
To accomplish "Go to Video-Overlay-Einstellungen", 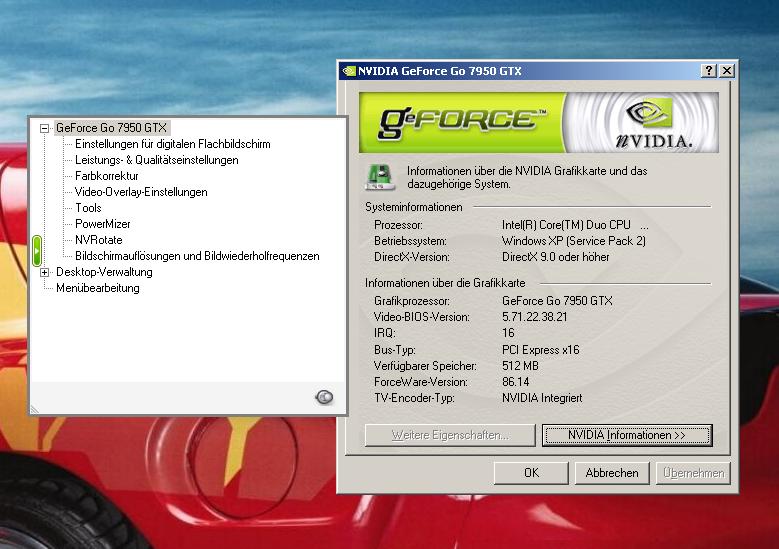I will [x=141, y=192].
